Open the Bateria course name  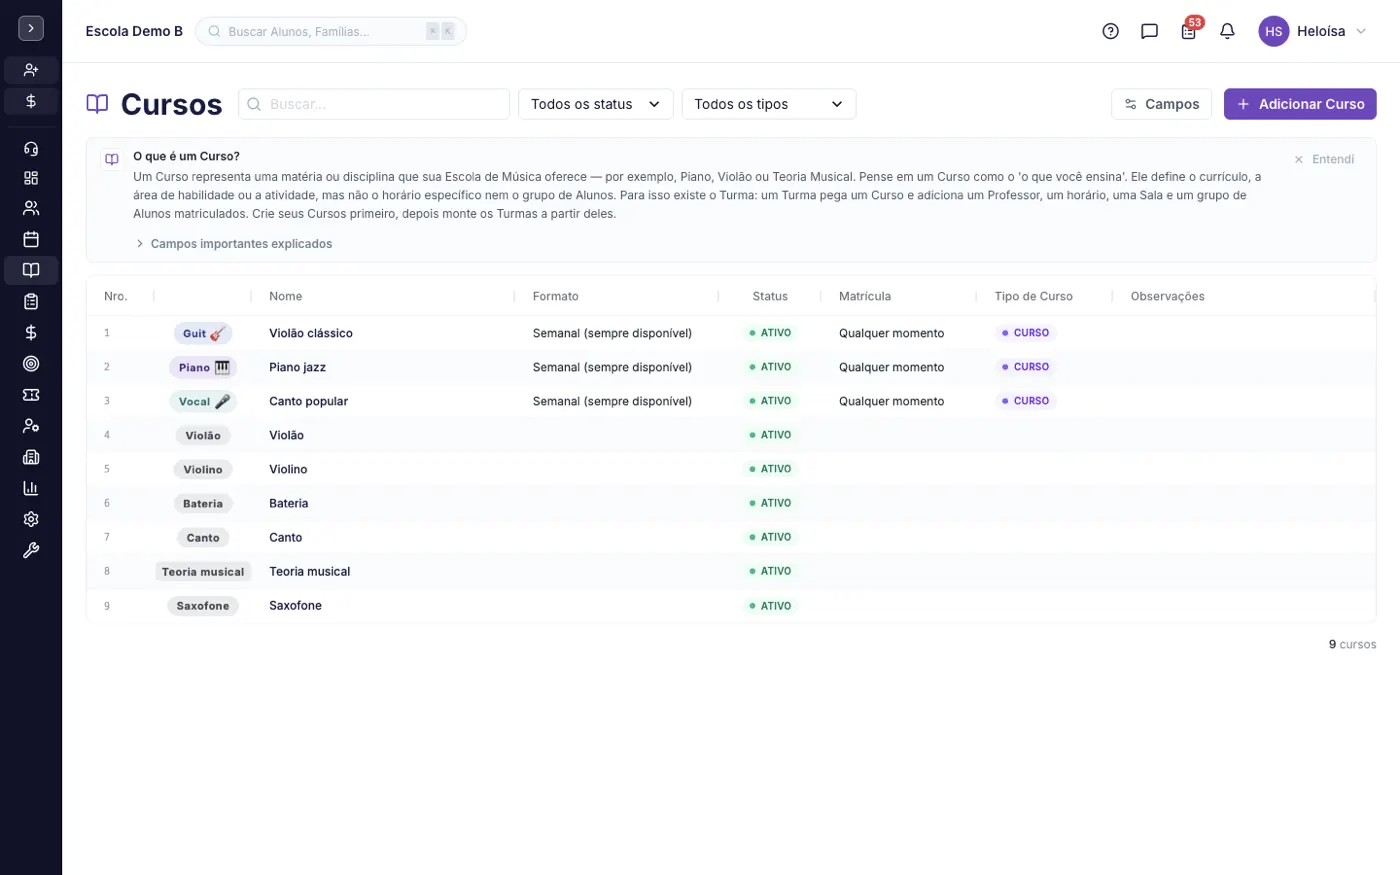click(x=289, y=503)
